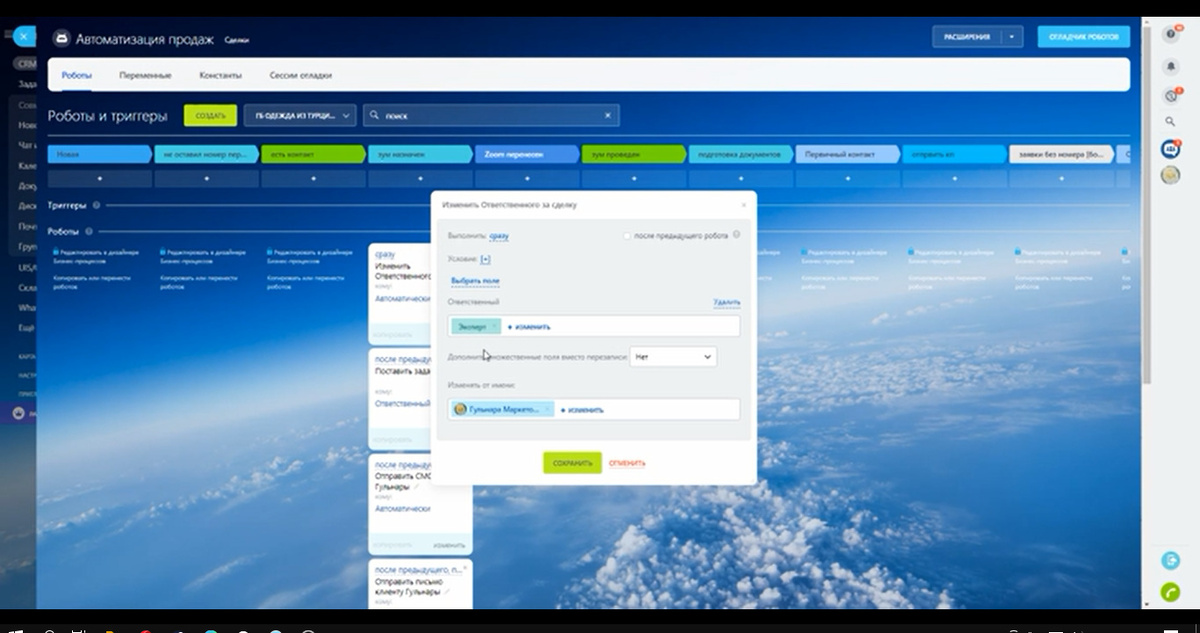Image resolution: width=1200 pixels, height=633 pixels.
Task: Add trigger plus under Новая stage
Action: click(99, 178)
